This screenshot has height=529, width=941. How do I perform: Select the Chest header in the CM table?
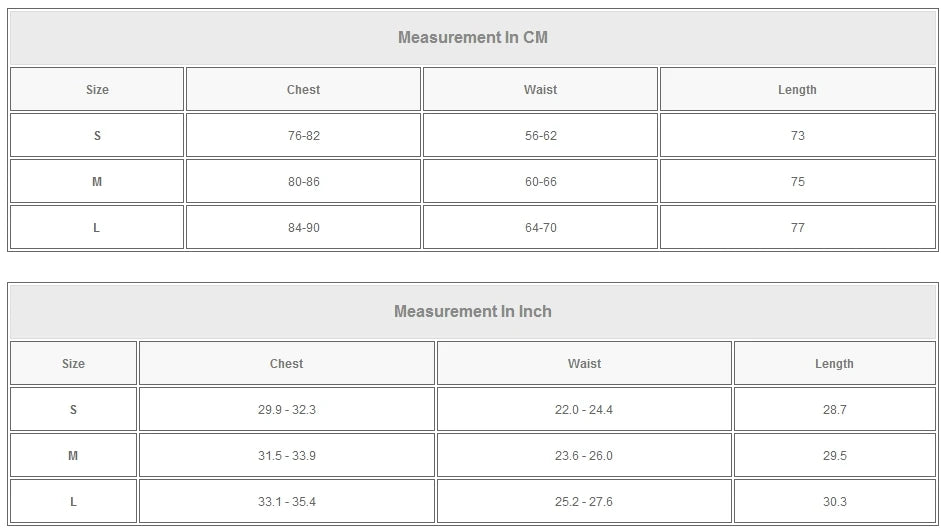pyautogui.click(x=303, y=90)
